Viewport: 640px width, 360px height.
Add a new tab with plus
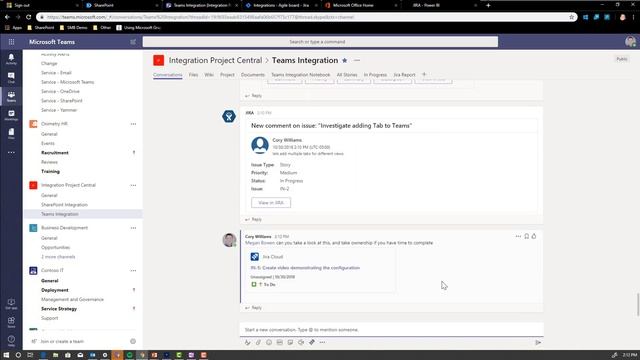[424, 74]
